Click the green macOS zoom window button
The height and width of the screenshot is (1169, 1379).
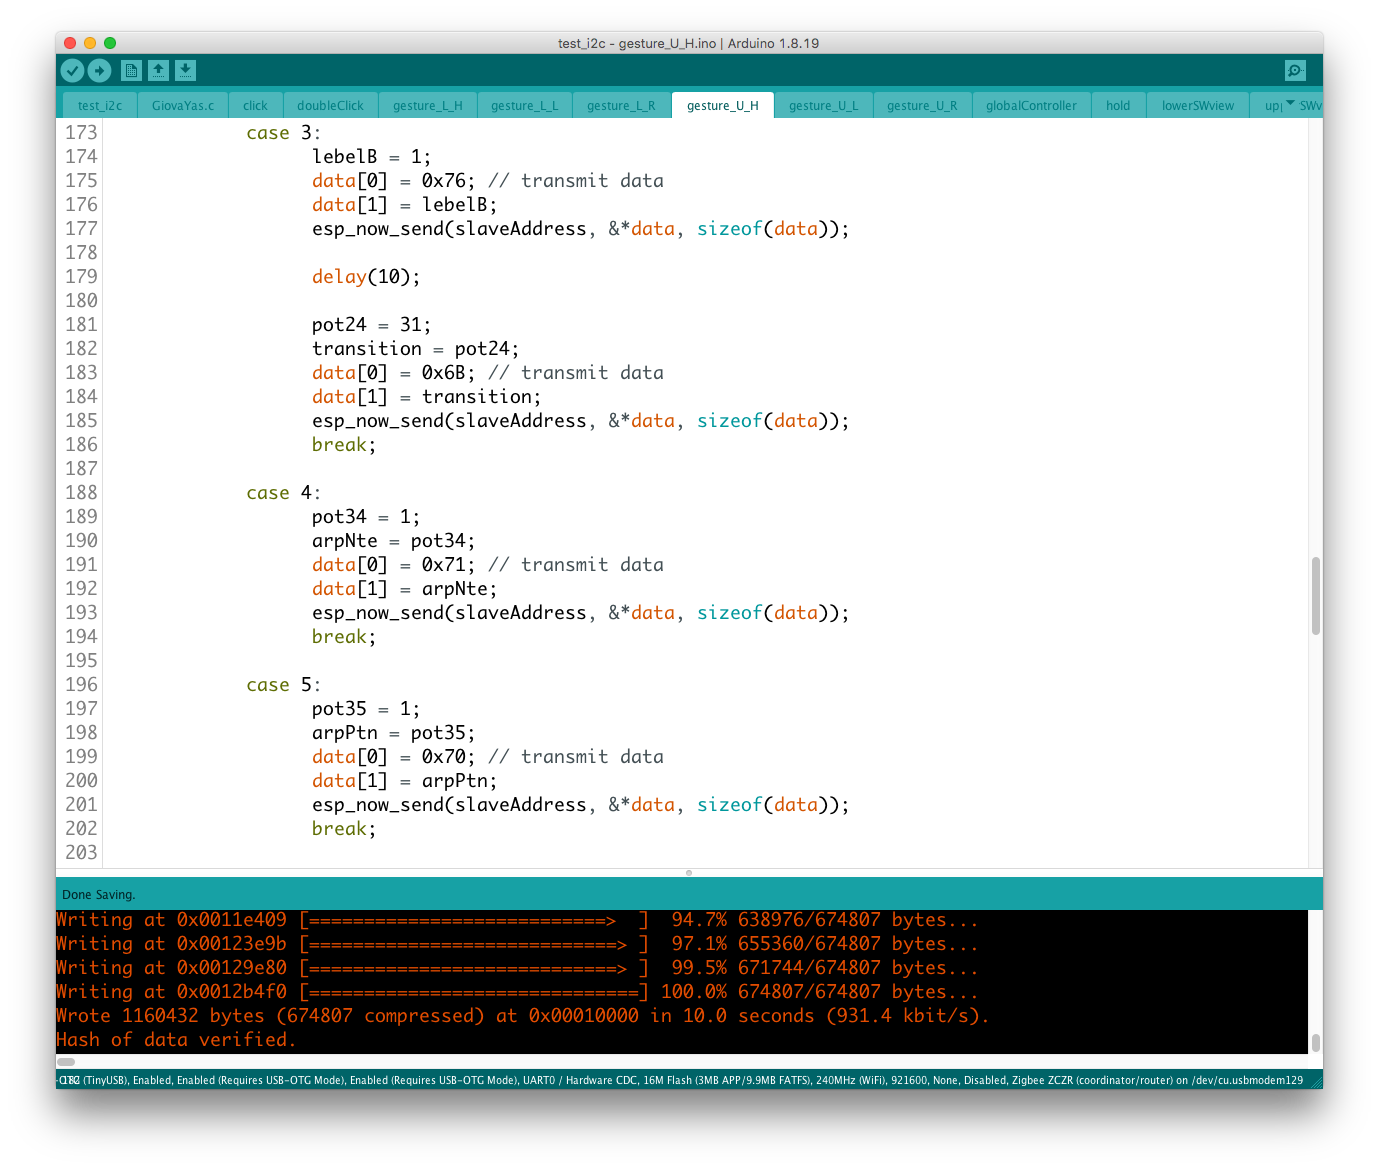point(110,43)
